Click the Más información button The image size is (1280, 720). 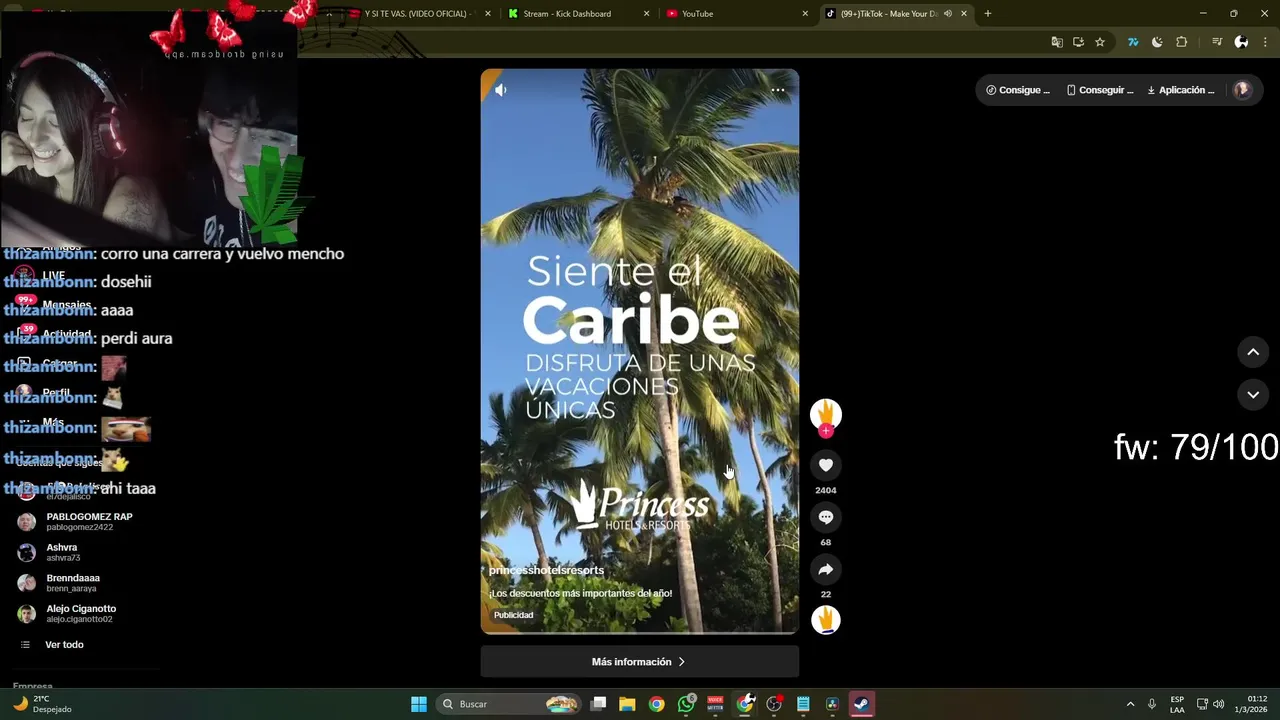[639, 662]
